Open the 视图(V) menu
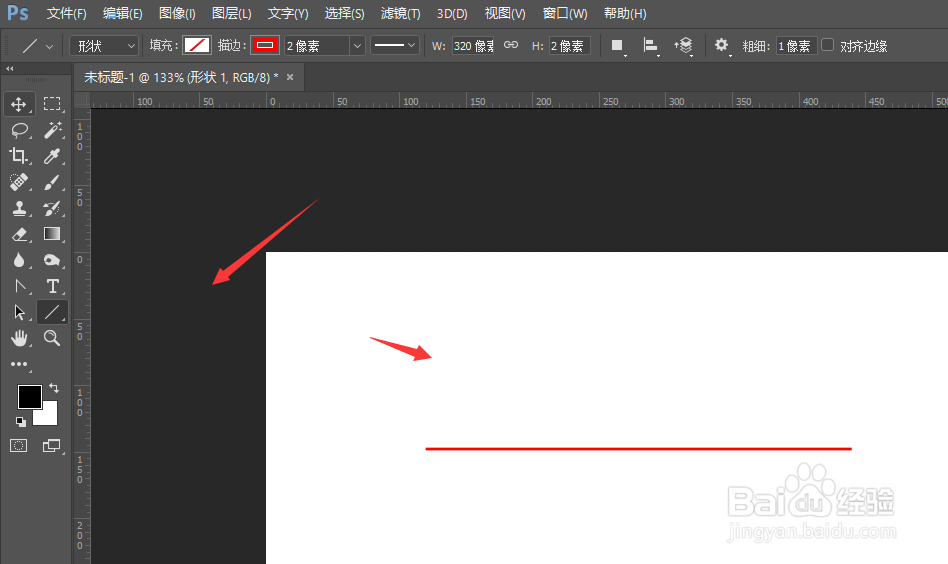 click(x=505, y=13)
